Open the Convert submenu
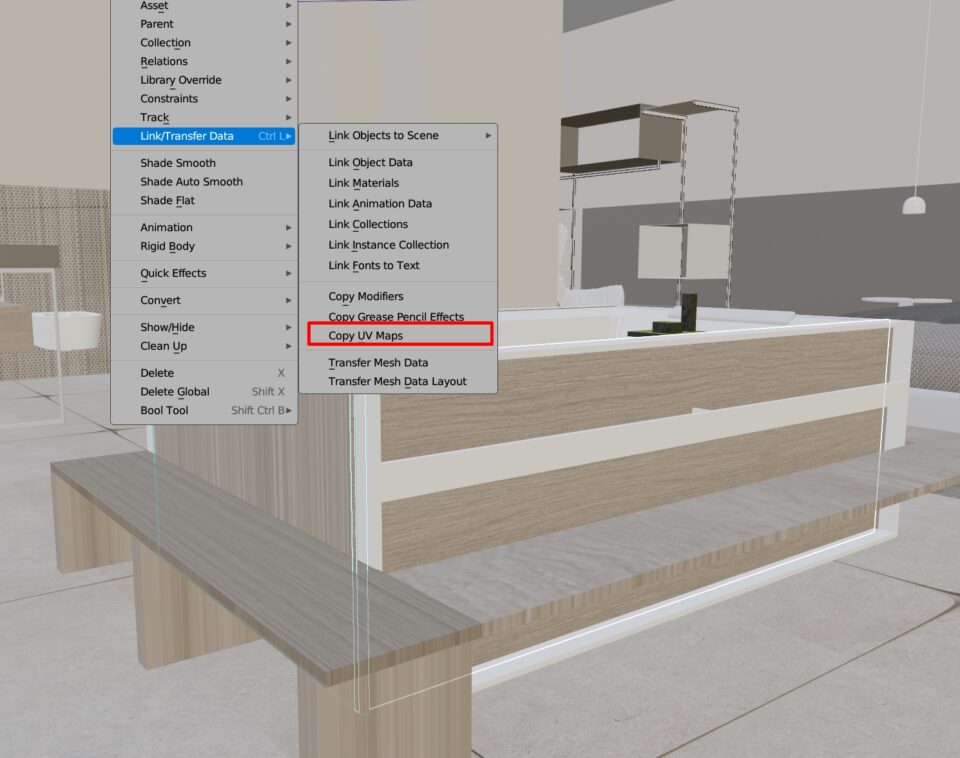 tap(160, 301)
